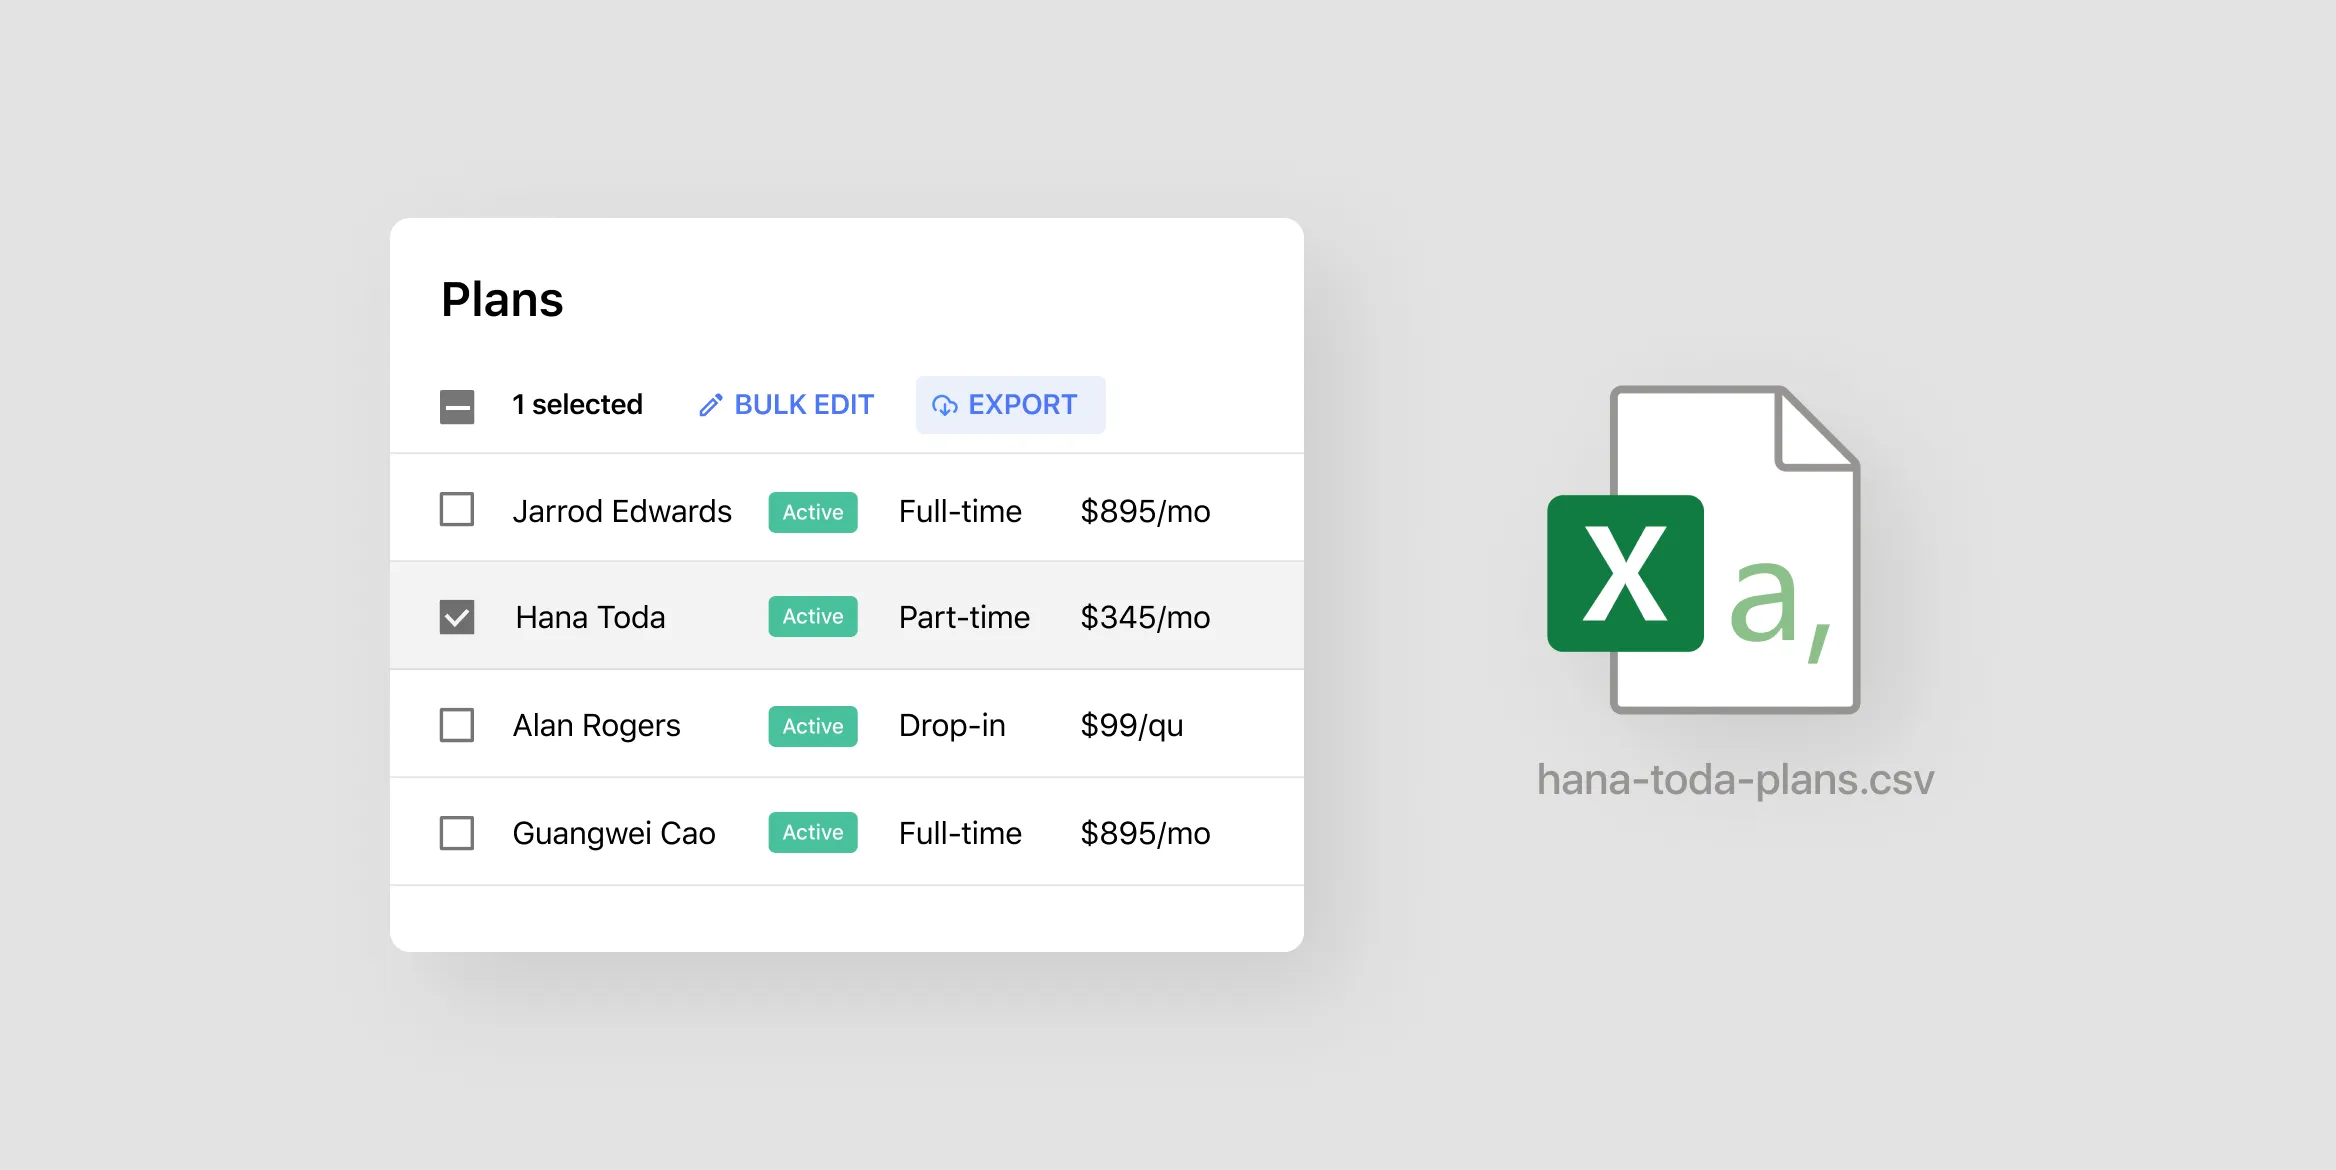Image resolution: width=2336 pixels, height=1170 pixels.
Task: Select the name Hana Toda
Action: tap(590, 617)
